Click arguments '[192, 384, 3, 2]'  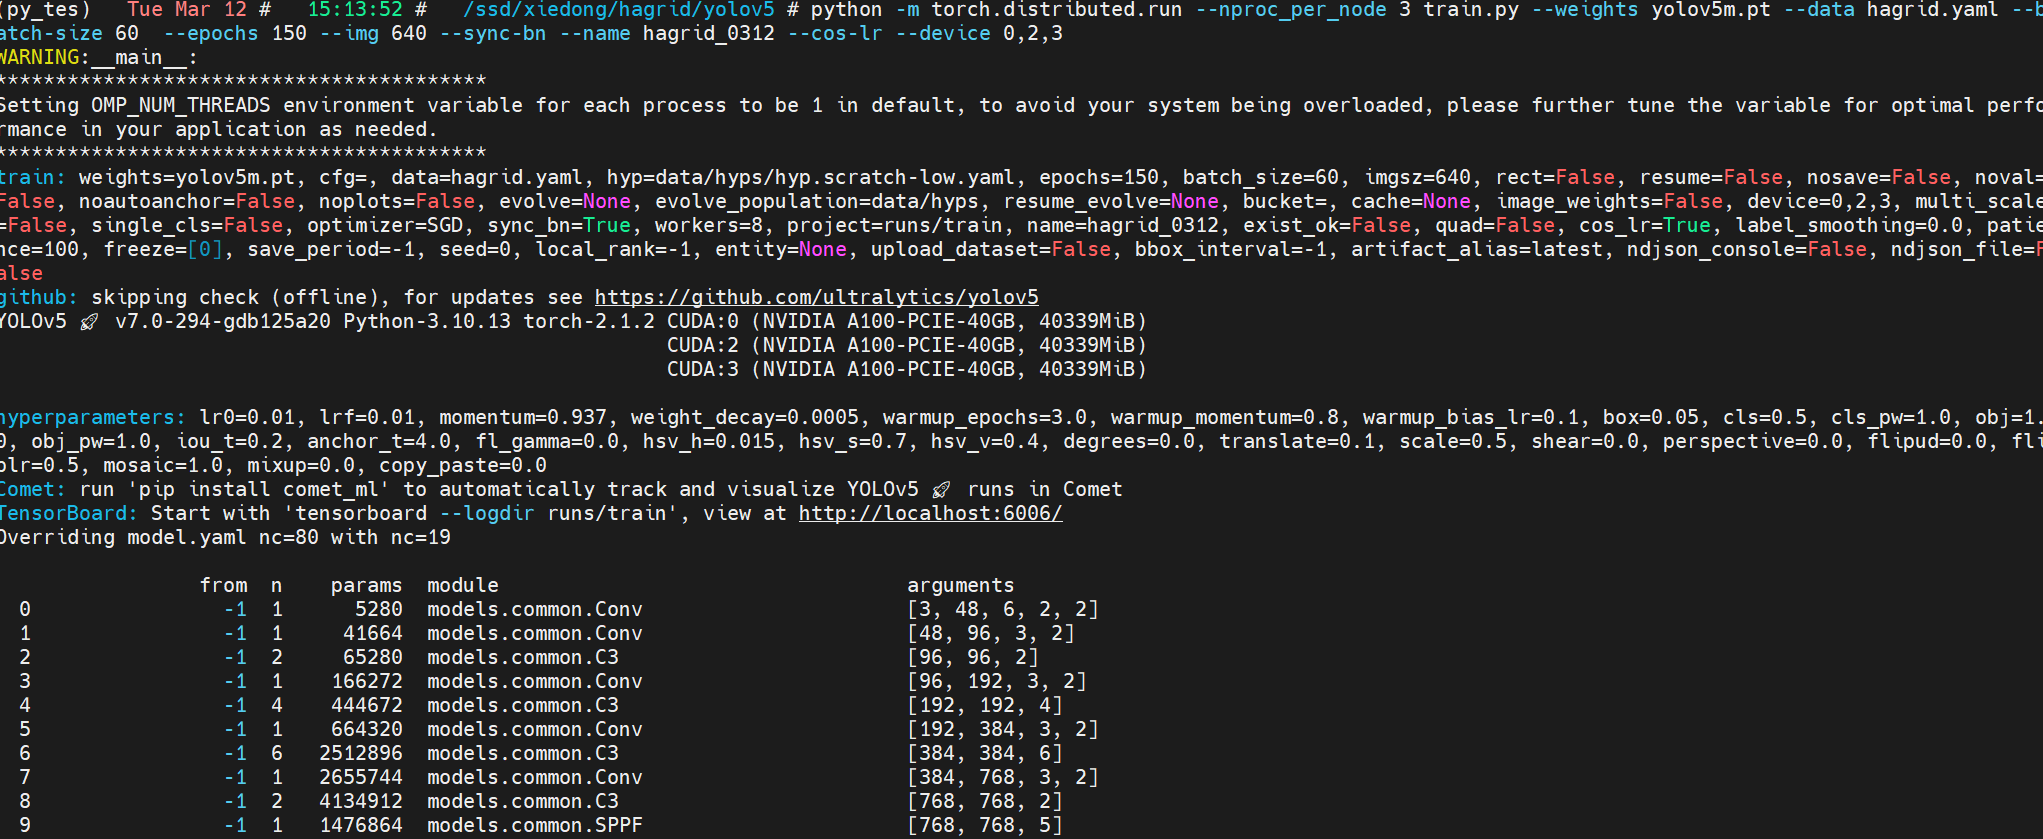click(1003, 729)
